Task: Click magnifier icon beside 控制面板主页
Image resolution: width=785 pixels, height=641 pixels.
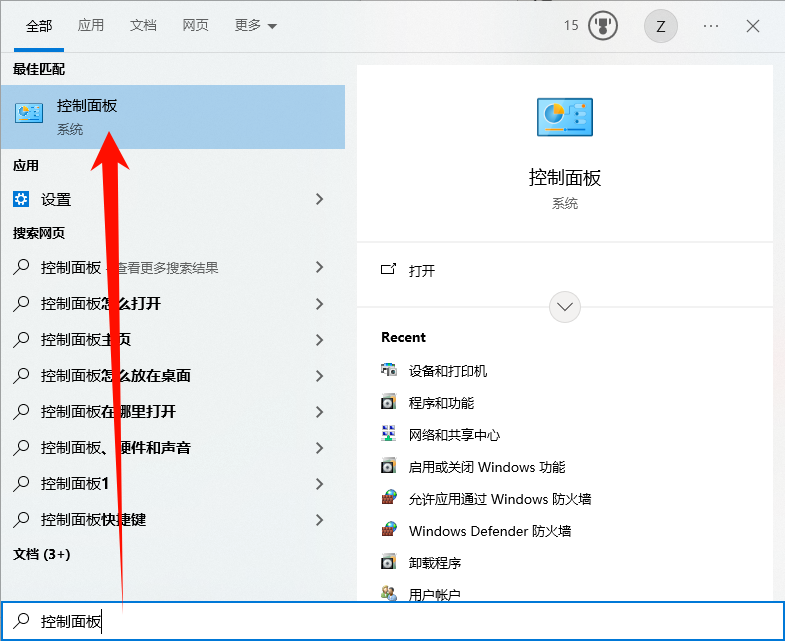Action: click(x=21, y=340)
